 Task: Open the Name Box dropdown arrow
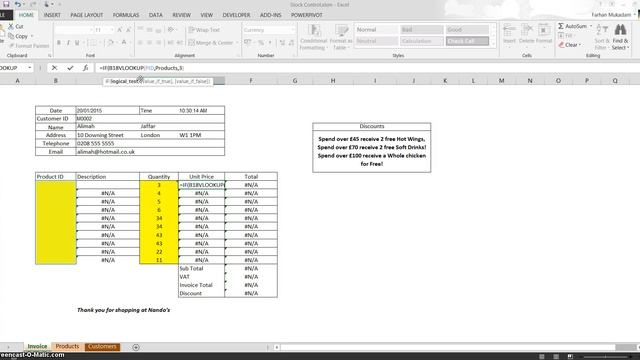(x=30, y=68)
